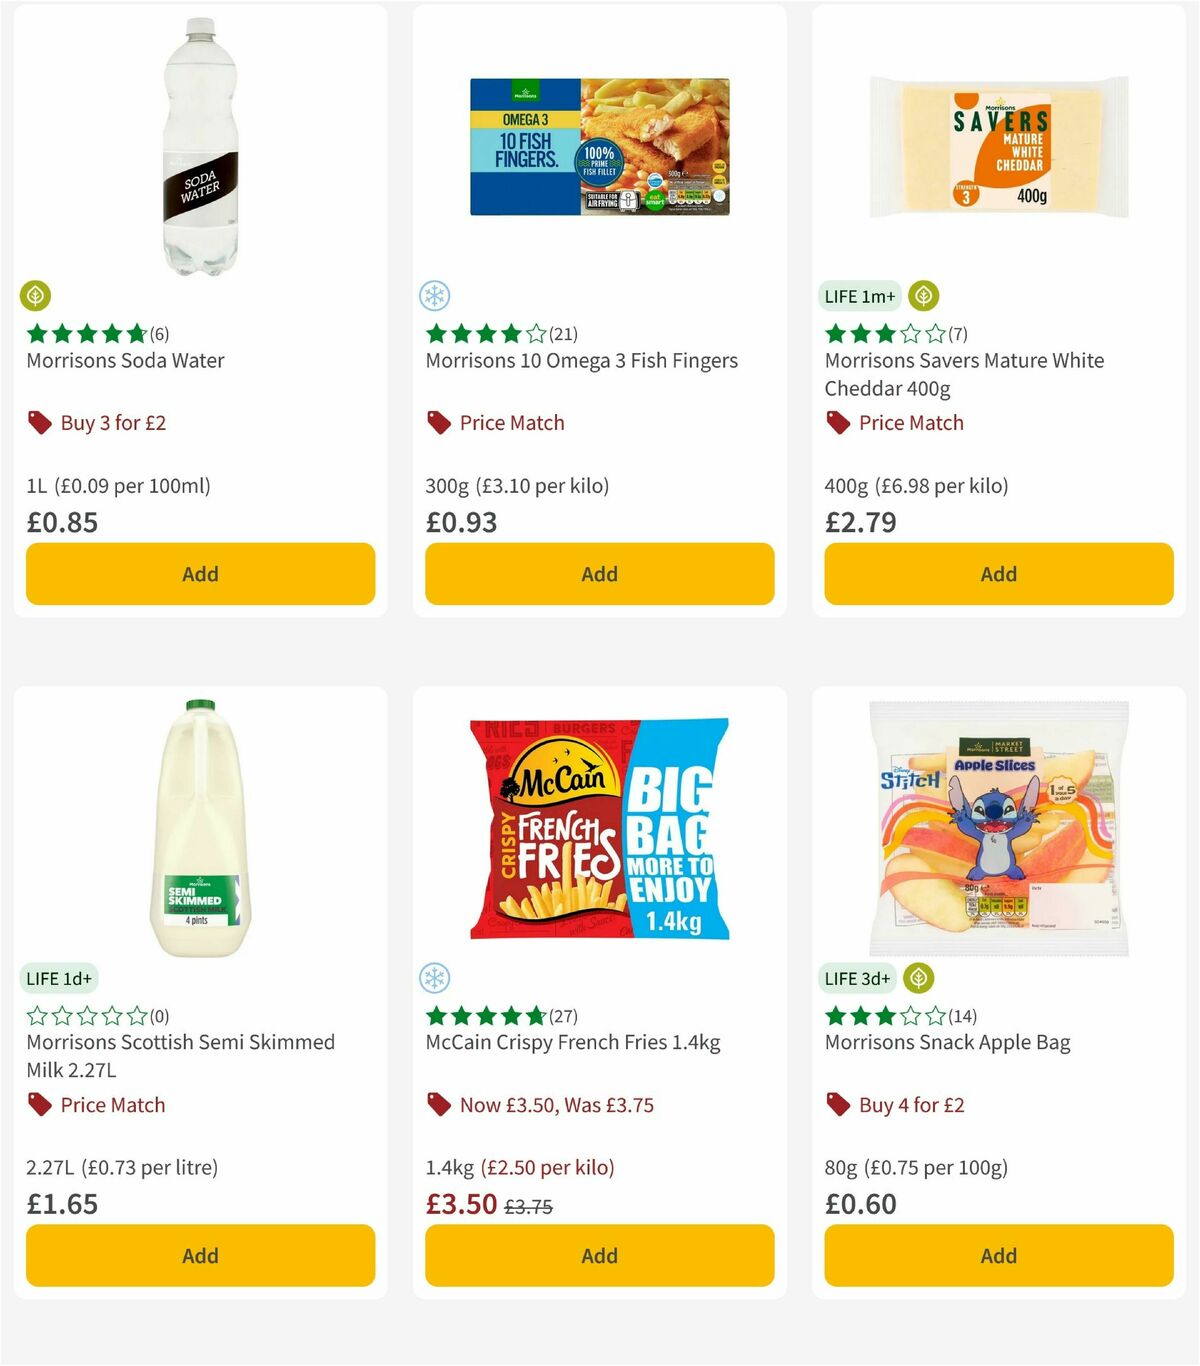This screenshot has width=1200, height=1366.
Task: Click the star rating on the Snack Apple Bag
Action: pos(884,1016)
